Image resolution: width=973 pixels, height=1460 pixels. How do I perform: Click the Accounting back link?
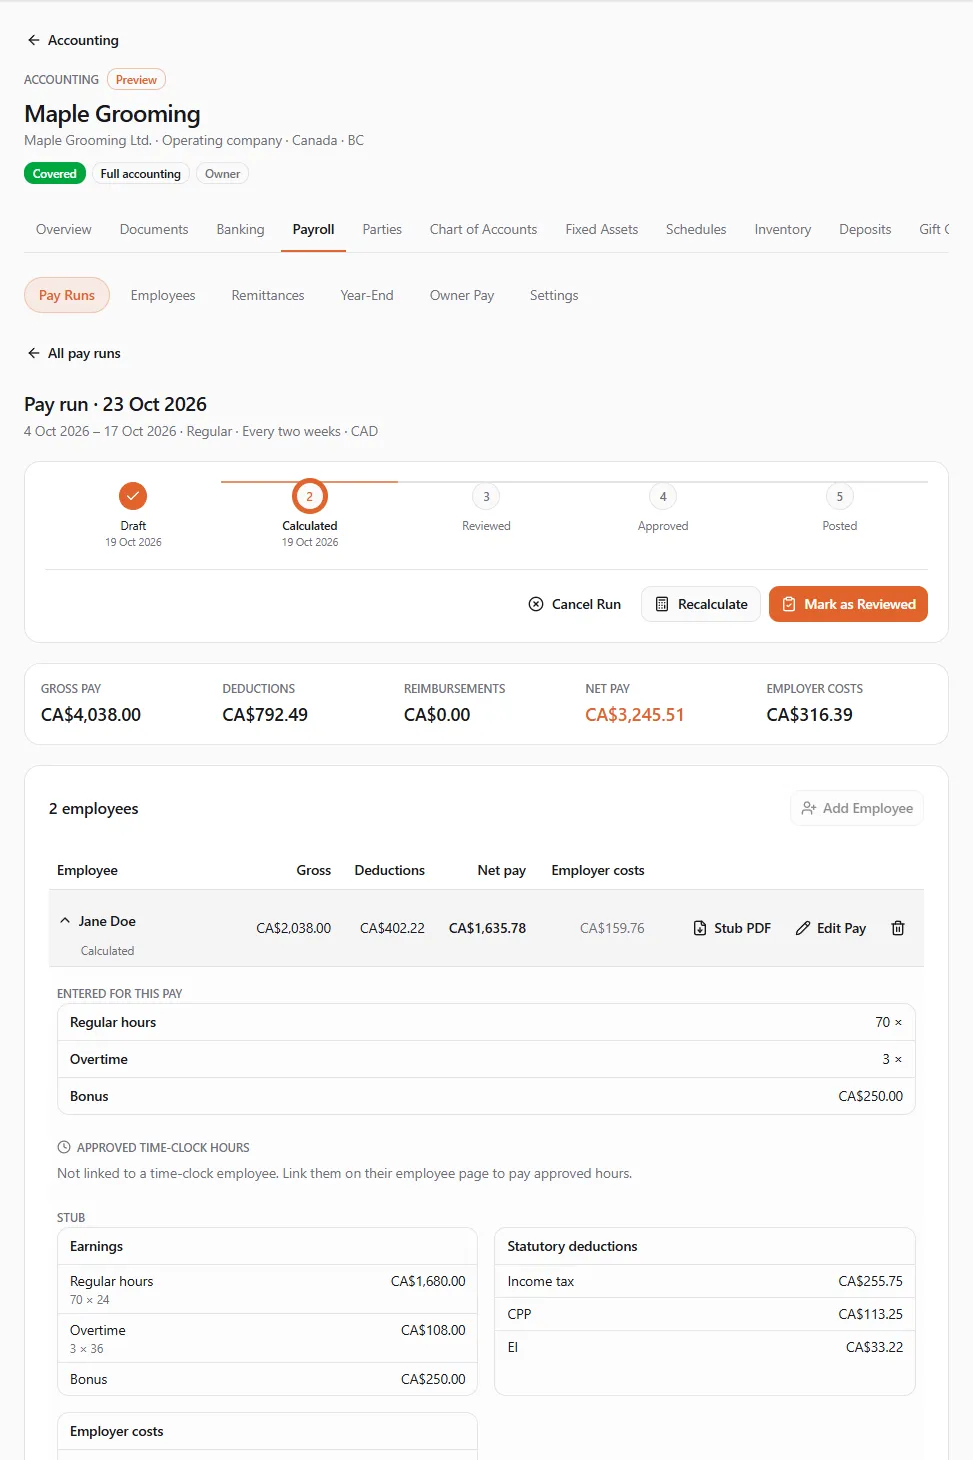(73, 40)
